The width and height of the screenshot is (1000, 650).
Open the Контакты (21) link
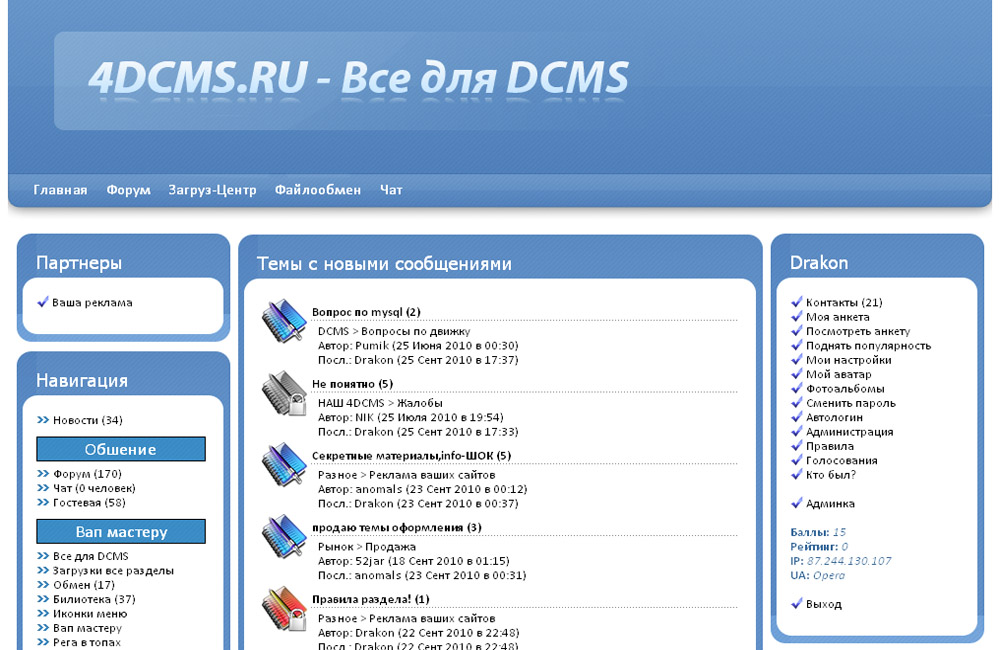844,302
